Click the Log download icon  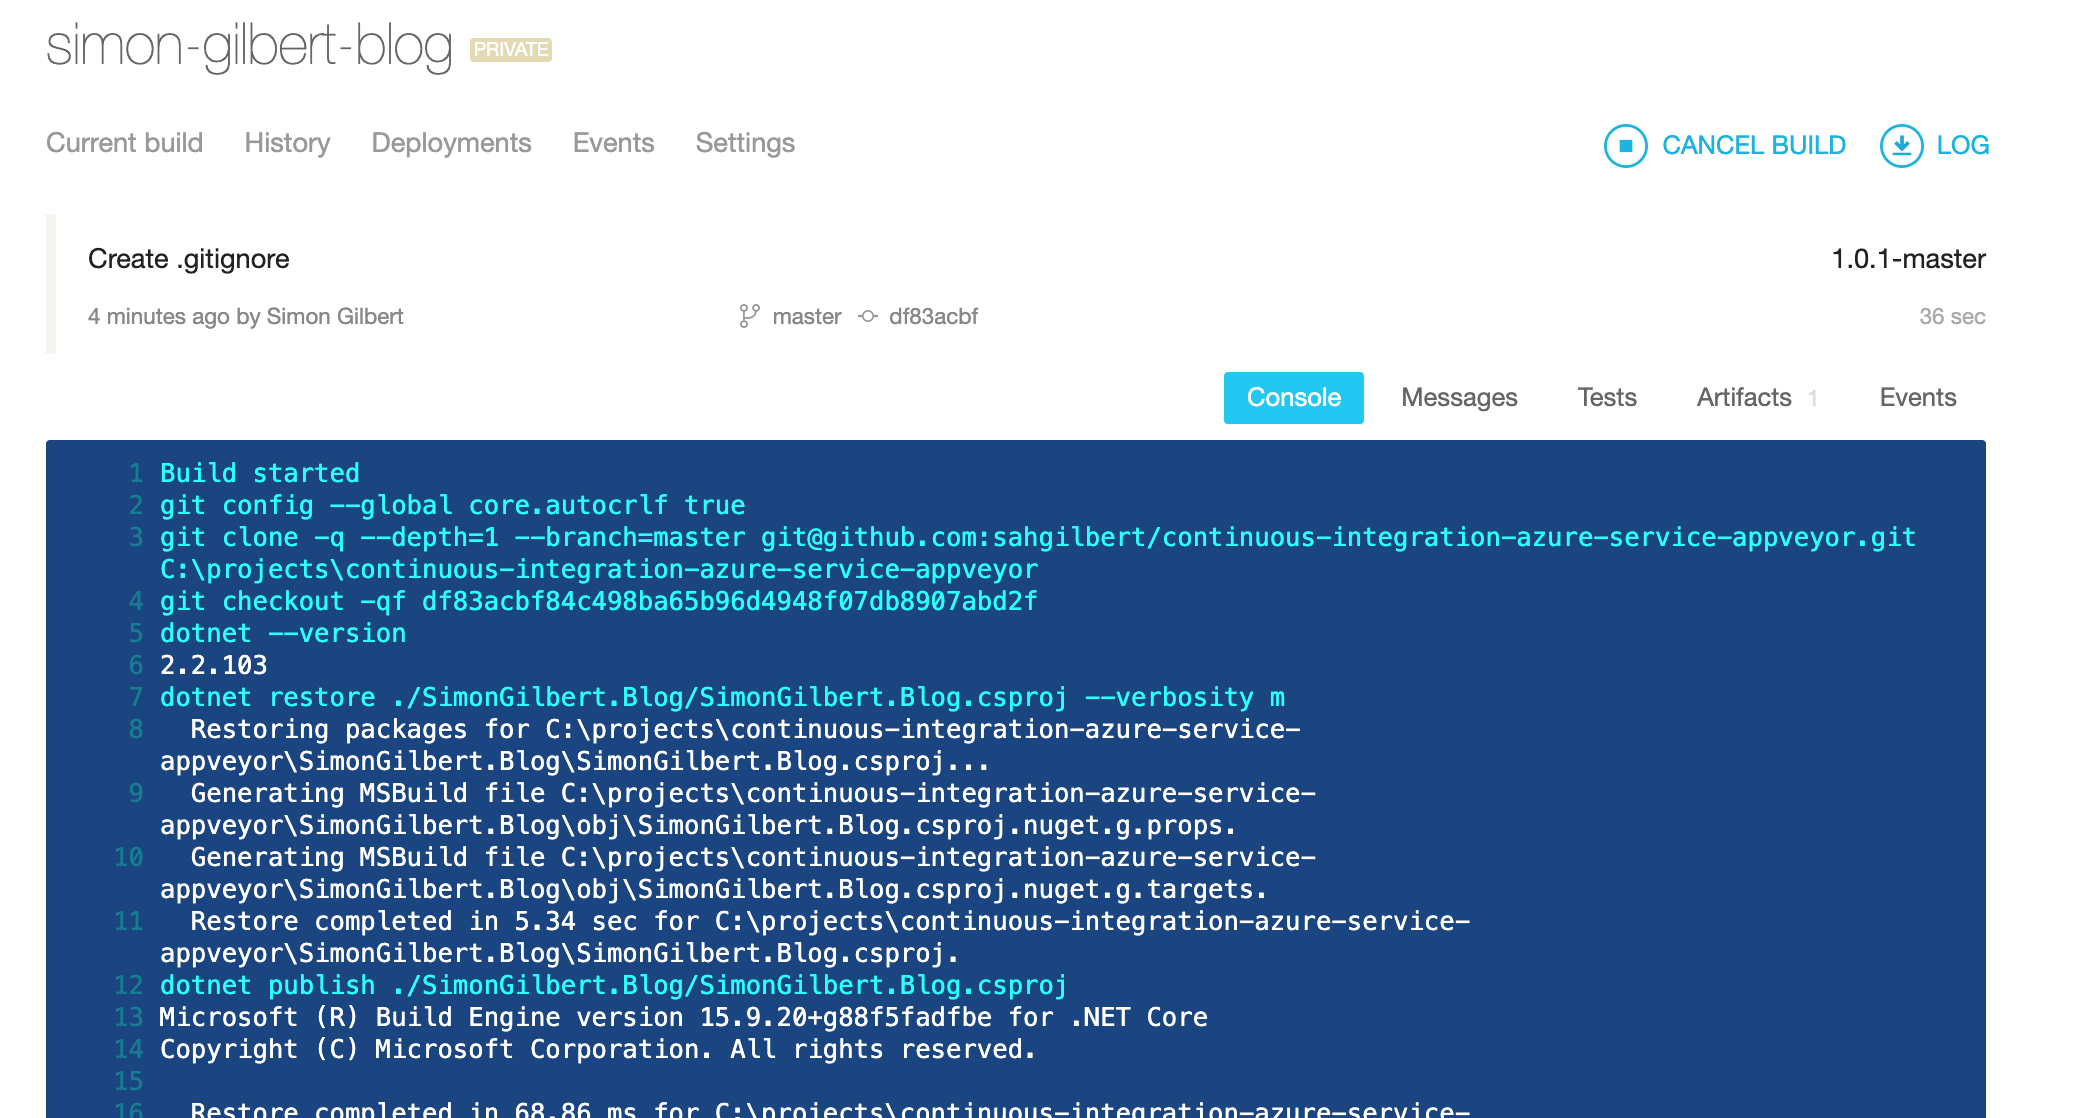pyautogui.click(x=1901, y=146)
